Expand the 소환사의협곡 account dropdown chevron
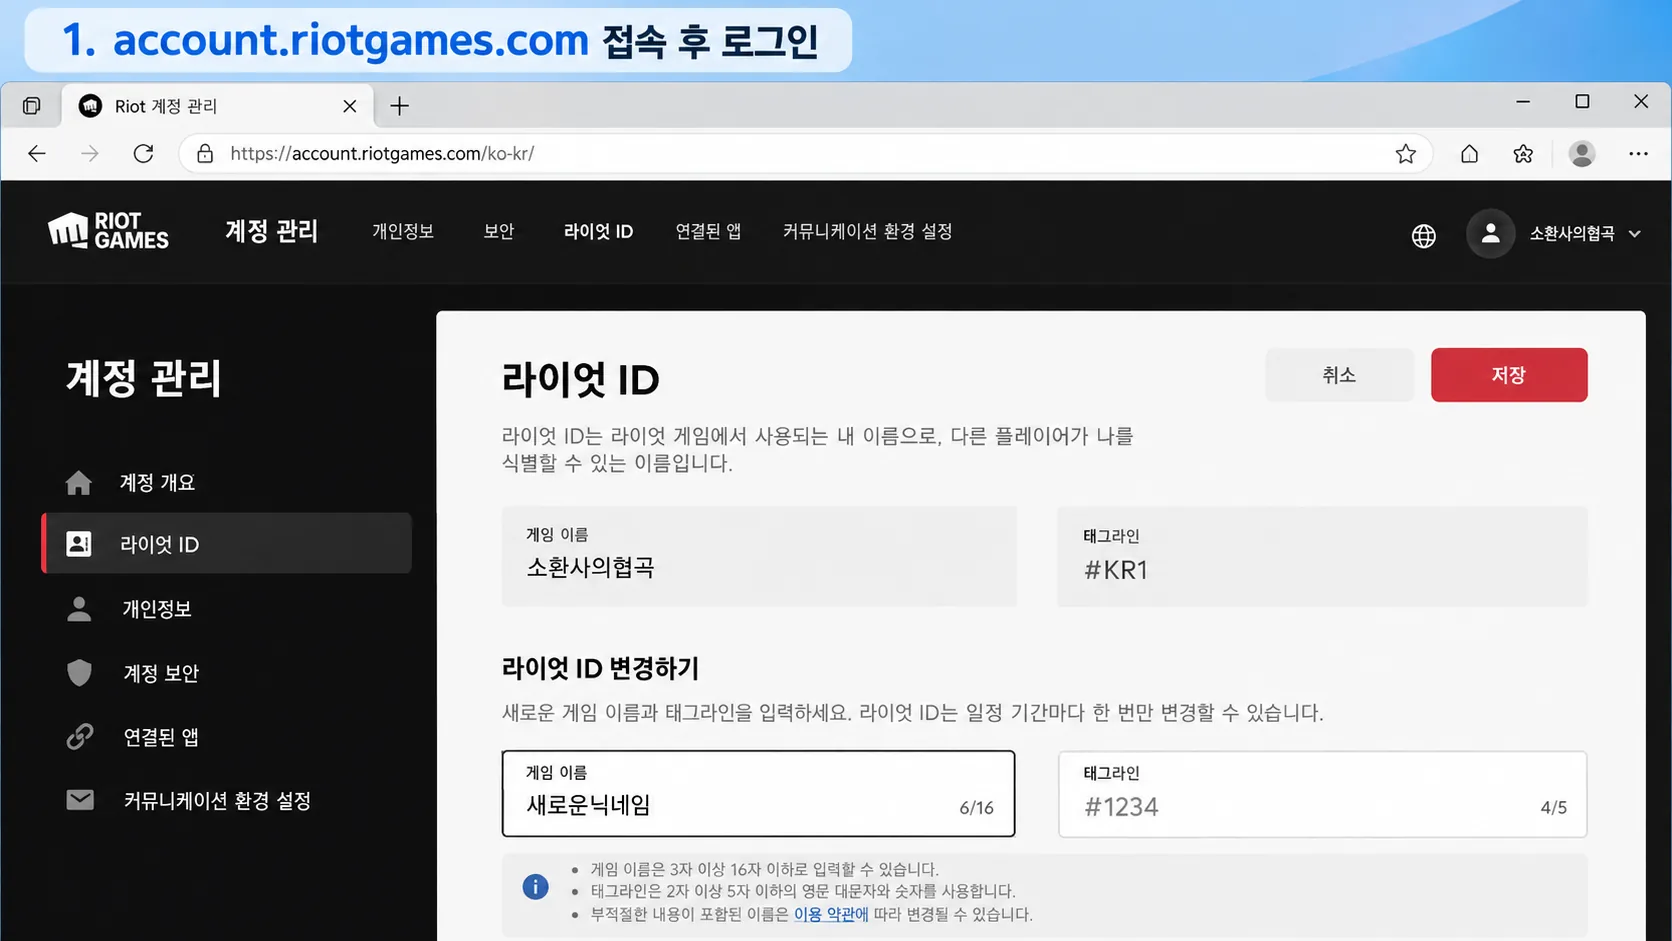The height and width of the screenshot is (941, 1672). pyautogui.click(x=1634, y=234)
